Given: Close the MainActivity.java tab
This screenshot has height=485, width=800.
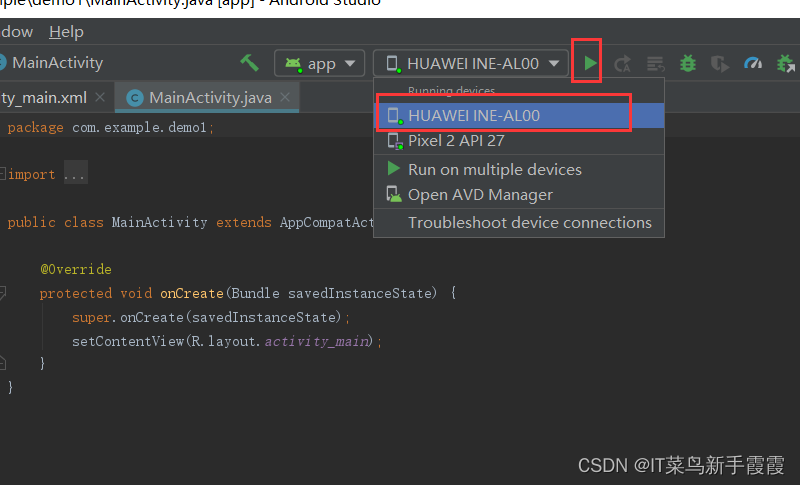Looking at the screenshot, I should click(285, 97).
